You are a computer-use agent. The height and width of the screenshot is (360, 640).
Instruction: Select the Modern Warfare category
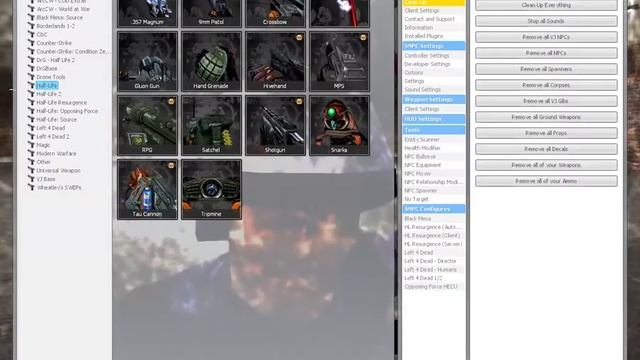tap(56, 153)
